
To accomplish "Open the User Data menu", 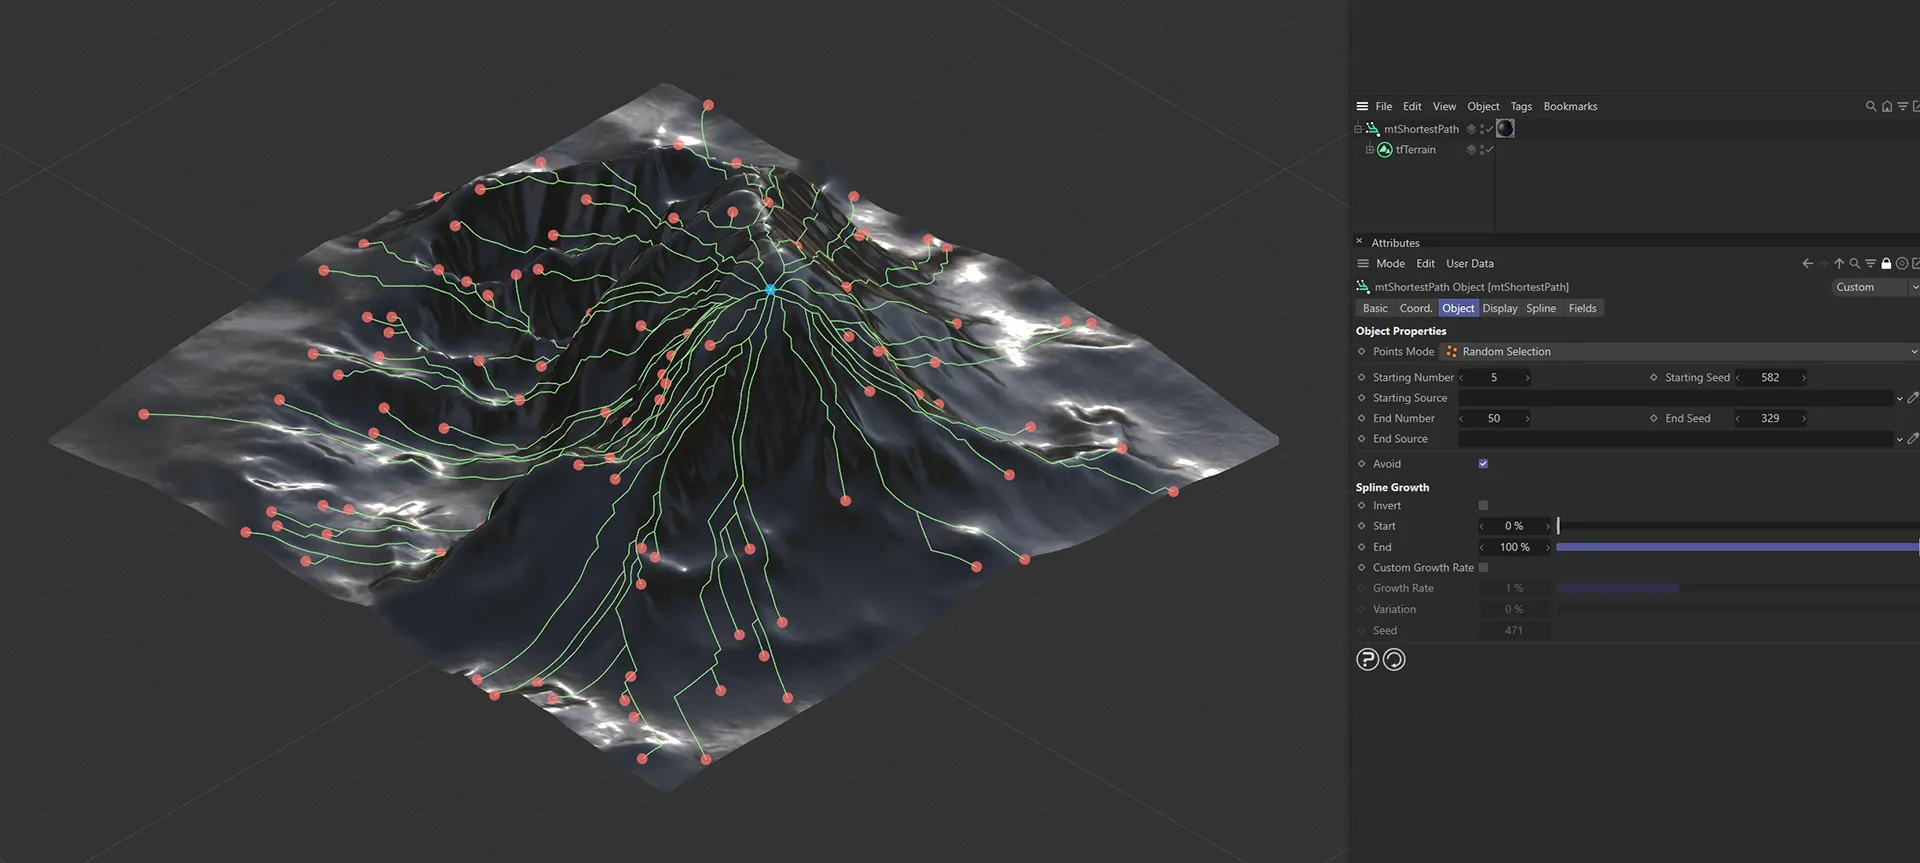I will click(1469, 264).
